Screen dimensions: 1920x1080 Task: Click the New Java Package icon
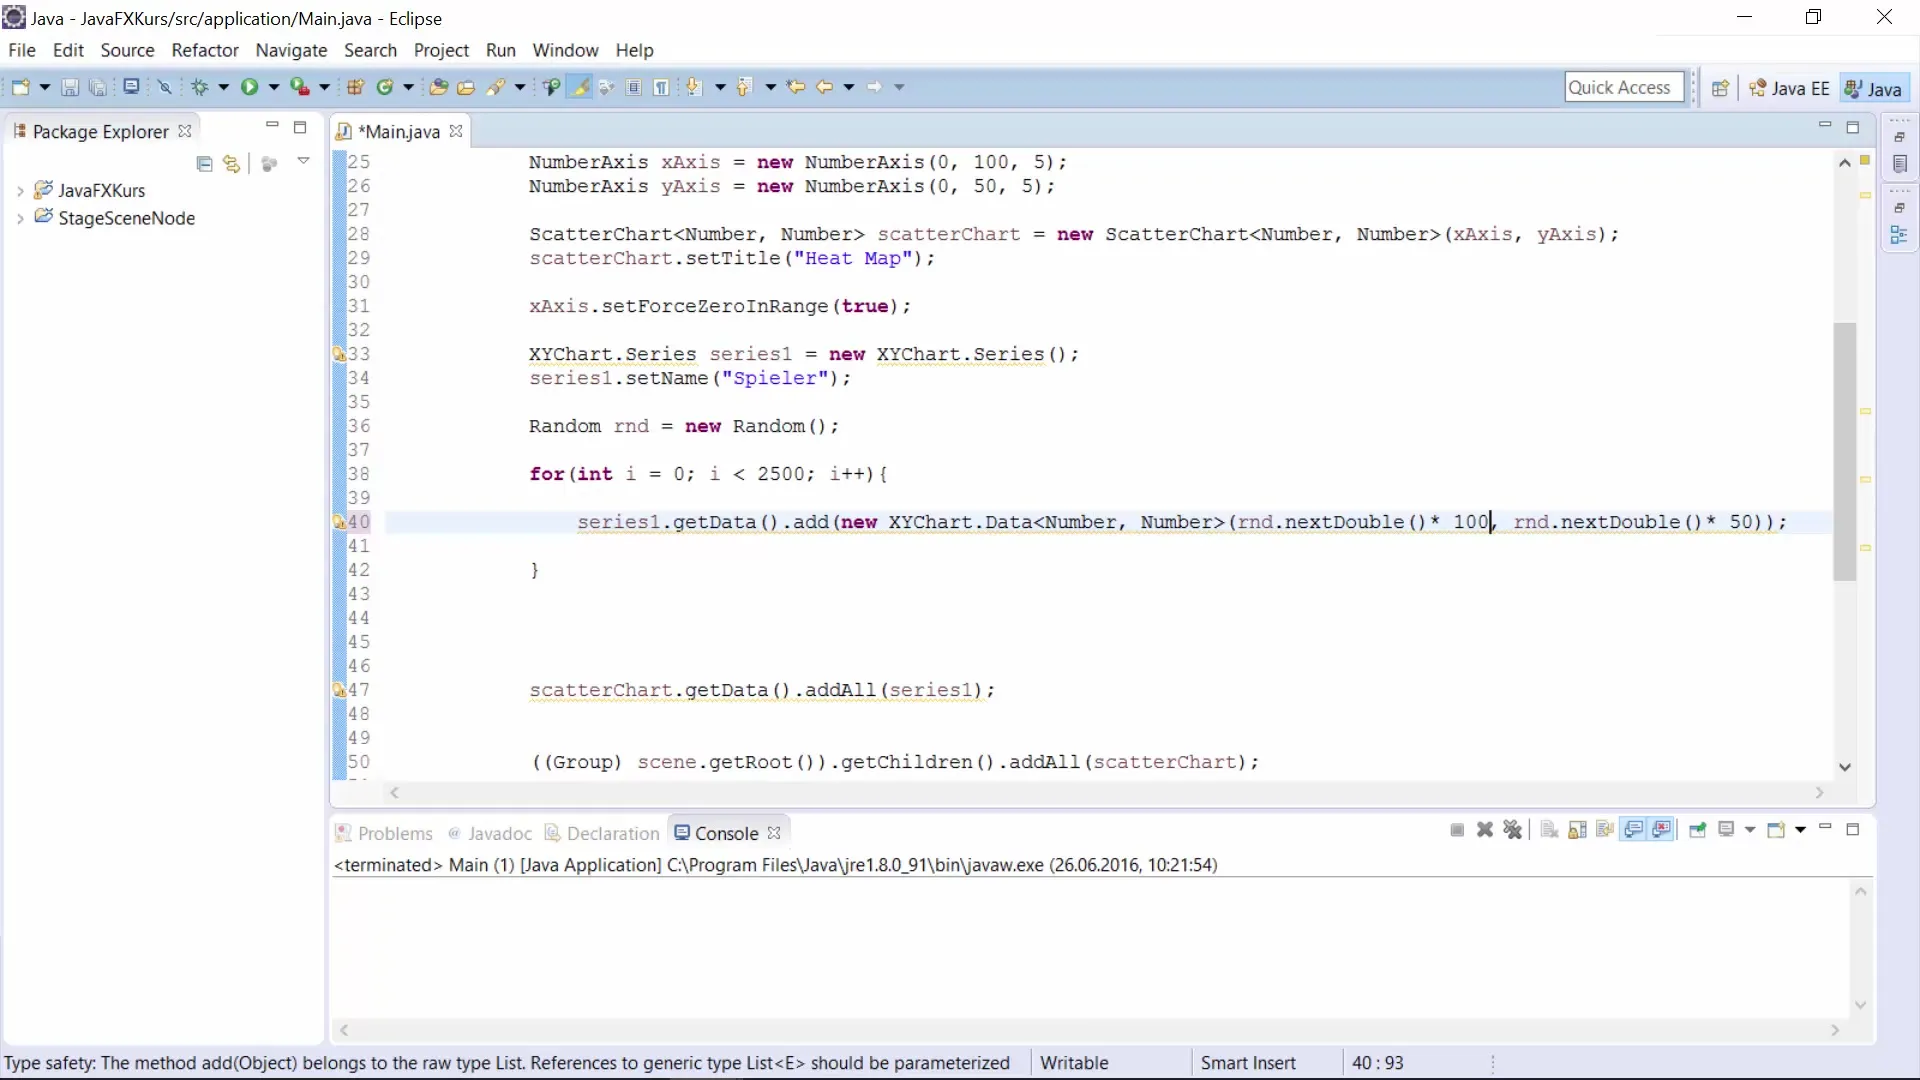pyautogui.click(x=355, y=87)
